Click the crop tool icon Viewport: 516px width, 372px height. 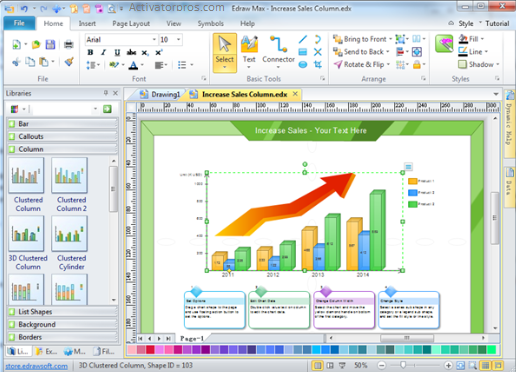click(318, 64)
